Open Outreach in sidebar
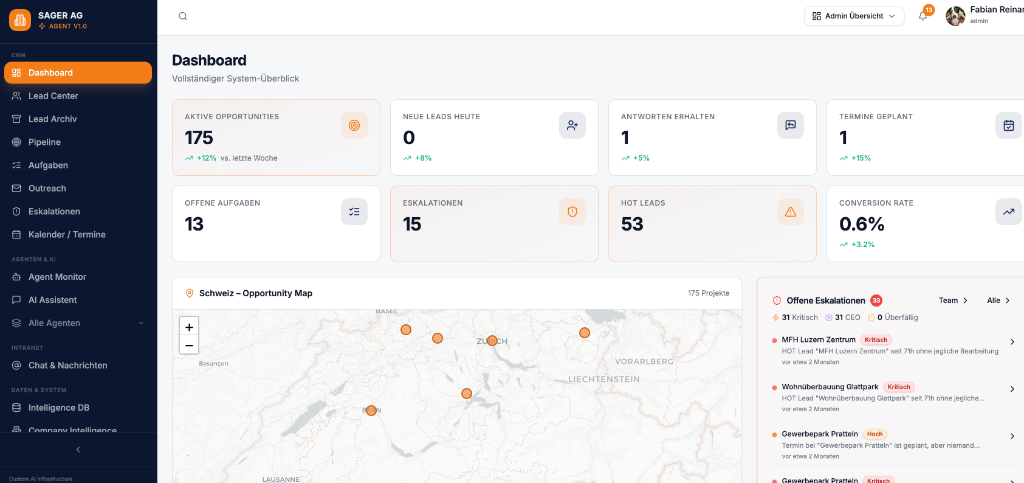Viewport: 1024px width, 483px height. [x=78, y=188]
